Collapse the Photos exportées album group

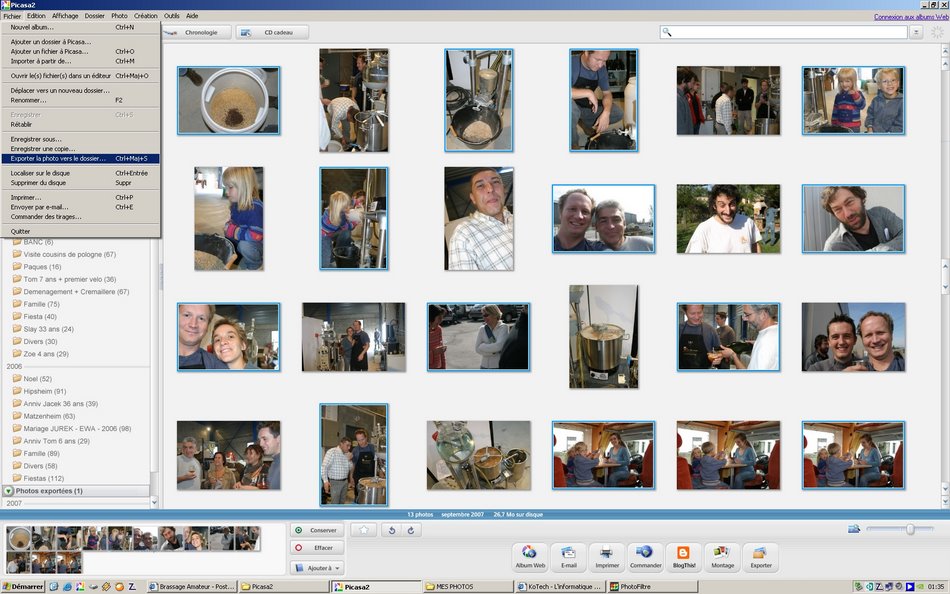point(8,490)
